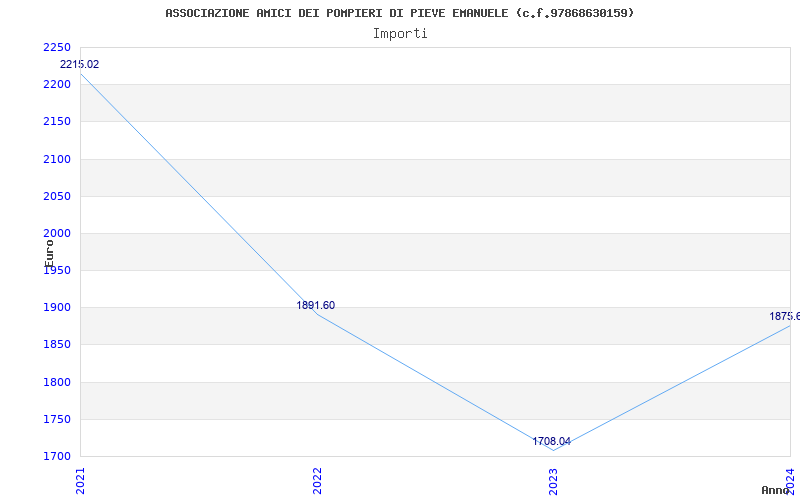The width and height of the screenshot is (800, 500).
Task: Click the 2023 x-axis label
Action: [554, 481]
